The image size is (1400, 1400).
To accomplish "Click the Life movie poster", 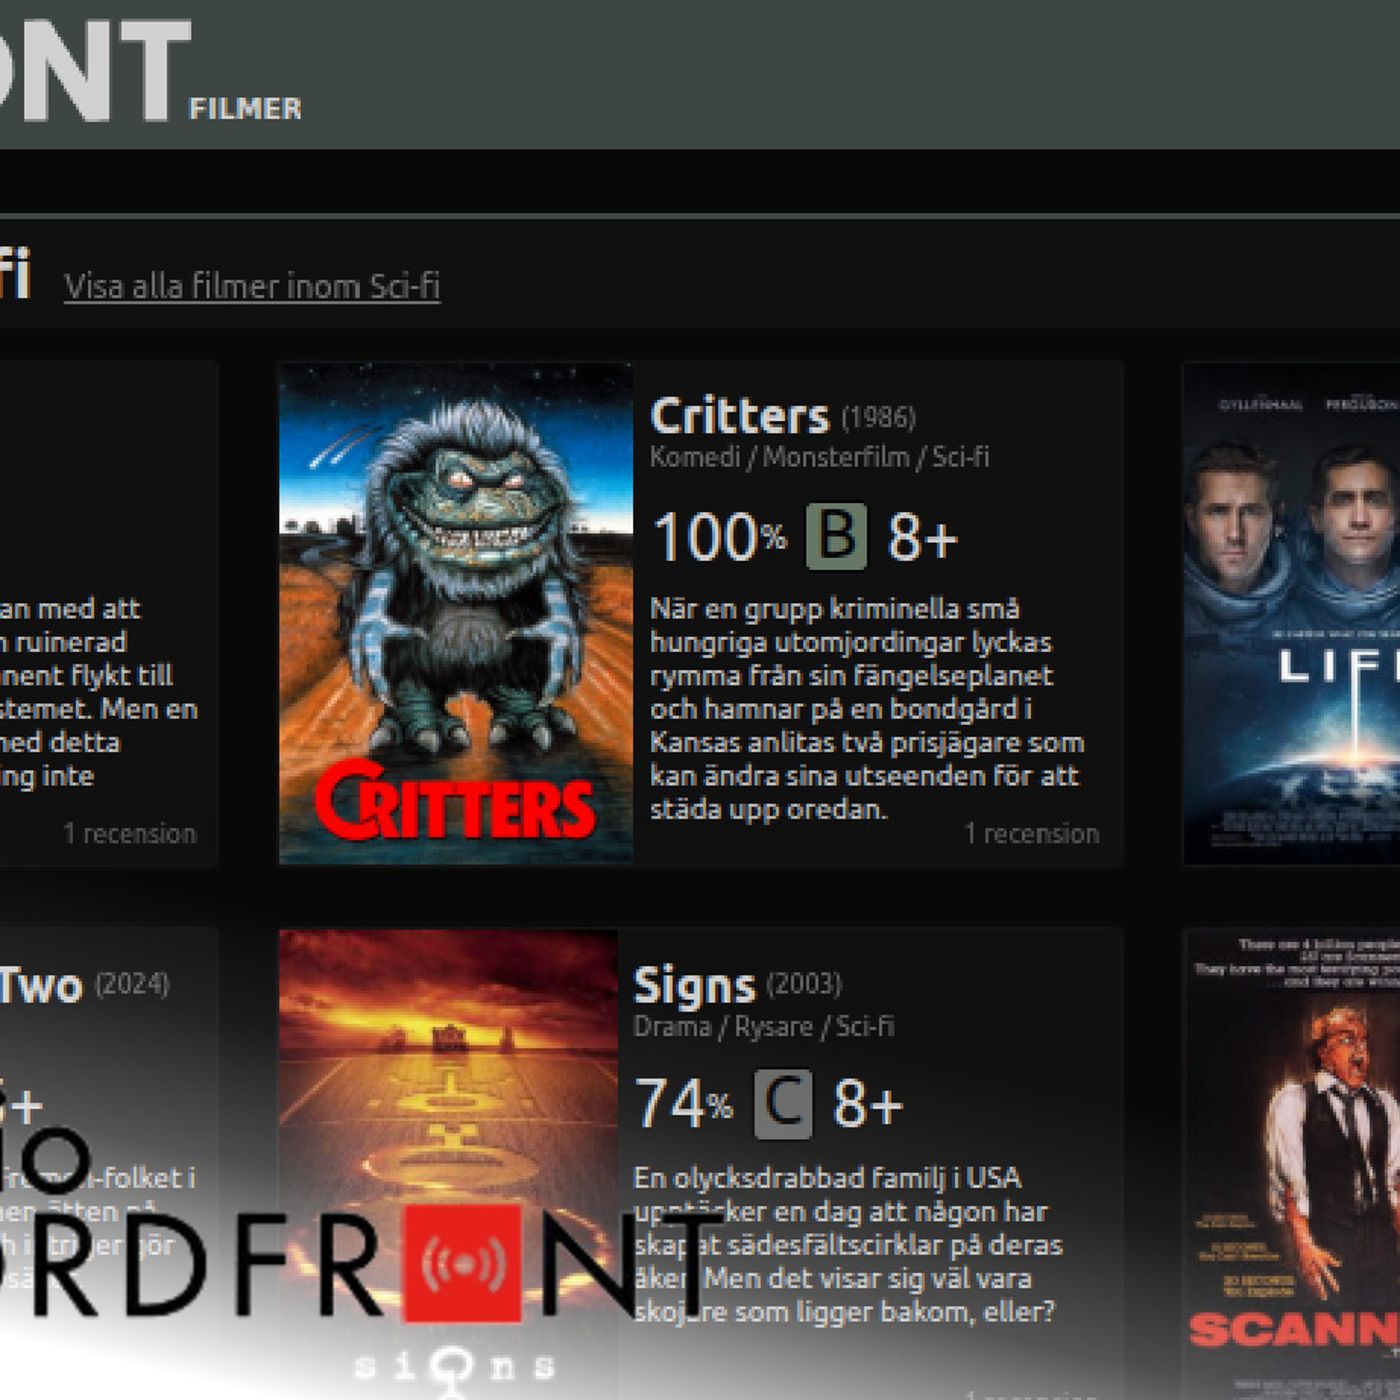I will (x=1291, y=613).
